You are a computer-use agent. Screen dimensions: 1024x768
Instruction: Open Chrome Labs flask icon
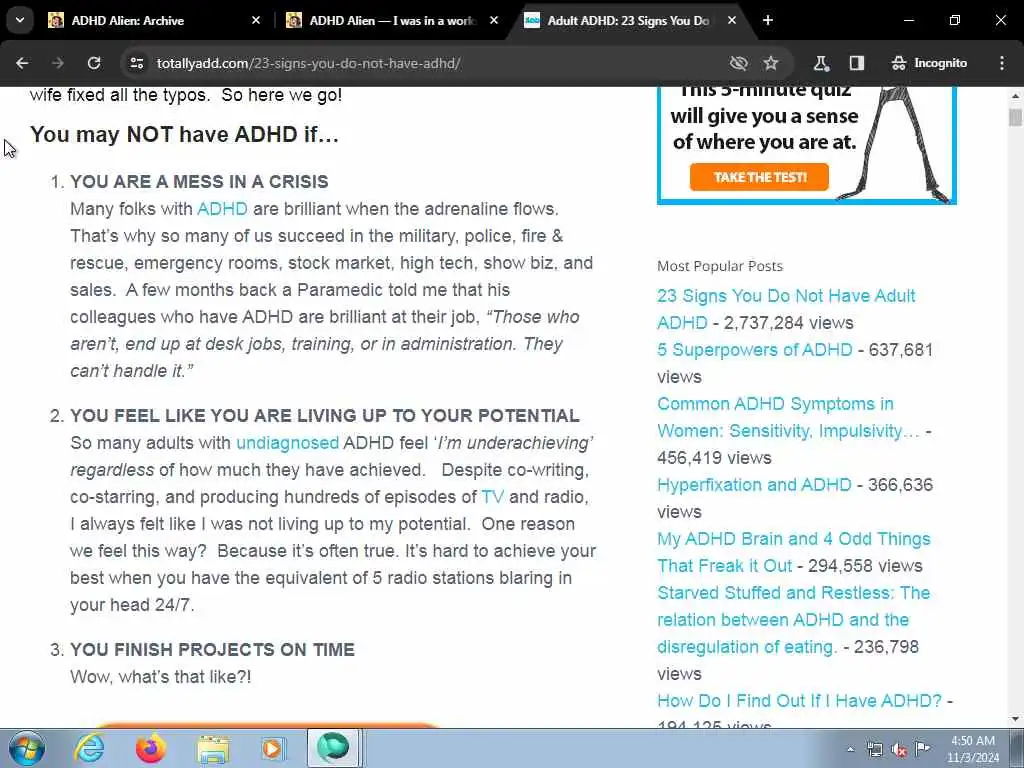821,63
